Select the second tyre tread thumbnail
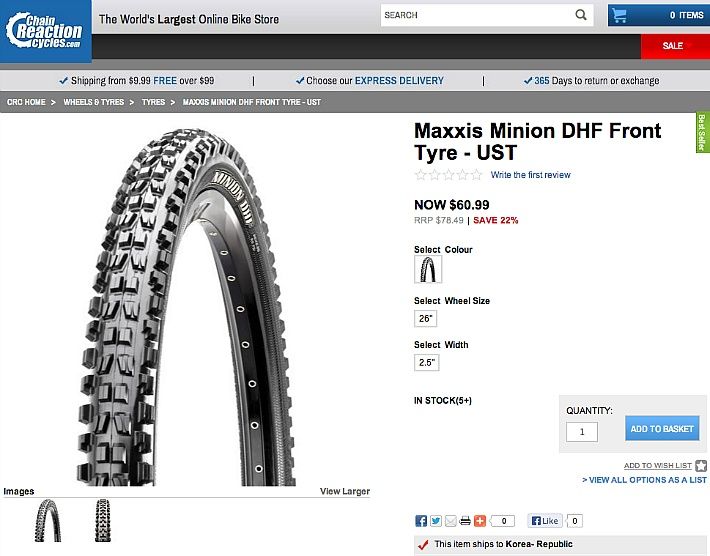Viewport: 710px width, 556px height. [x=103, y=521]
